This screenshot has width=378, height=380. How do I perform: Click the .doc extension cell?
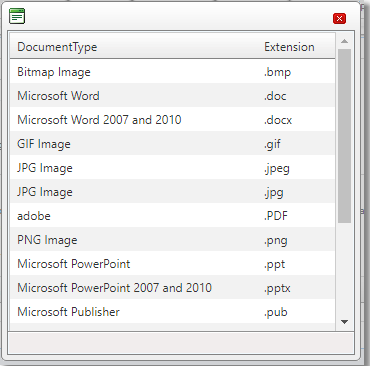pos(275,96)
